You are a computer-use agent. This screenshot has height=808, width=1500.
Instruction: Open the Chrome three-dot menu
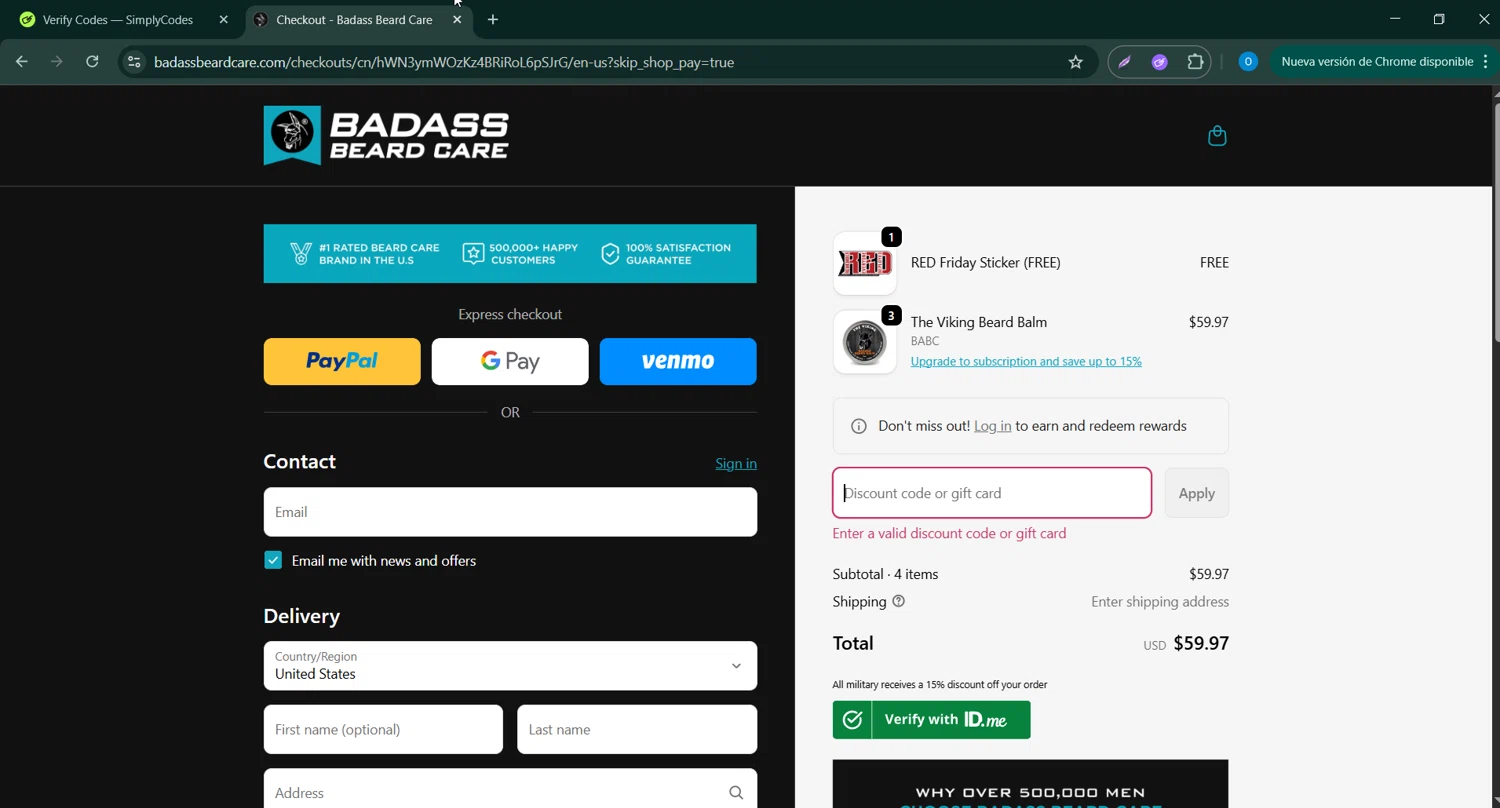[x=1486, y=62]
